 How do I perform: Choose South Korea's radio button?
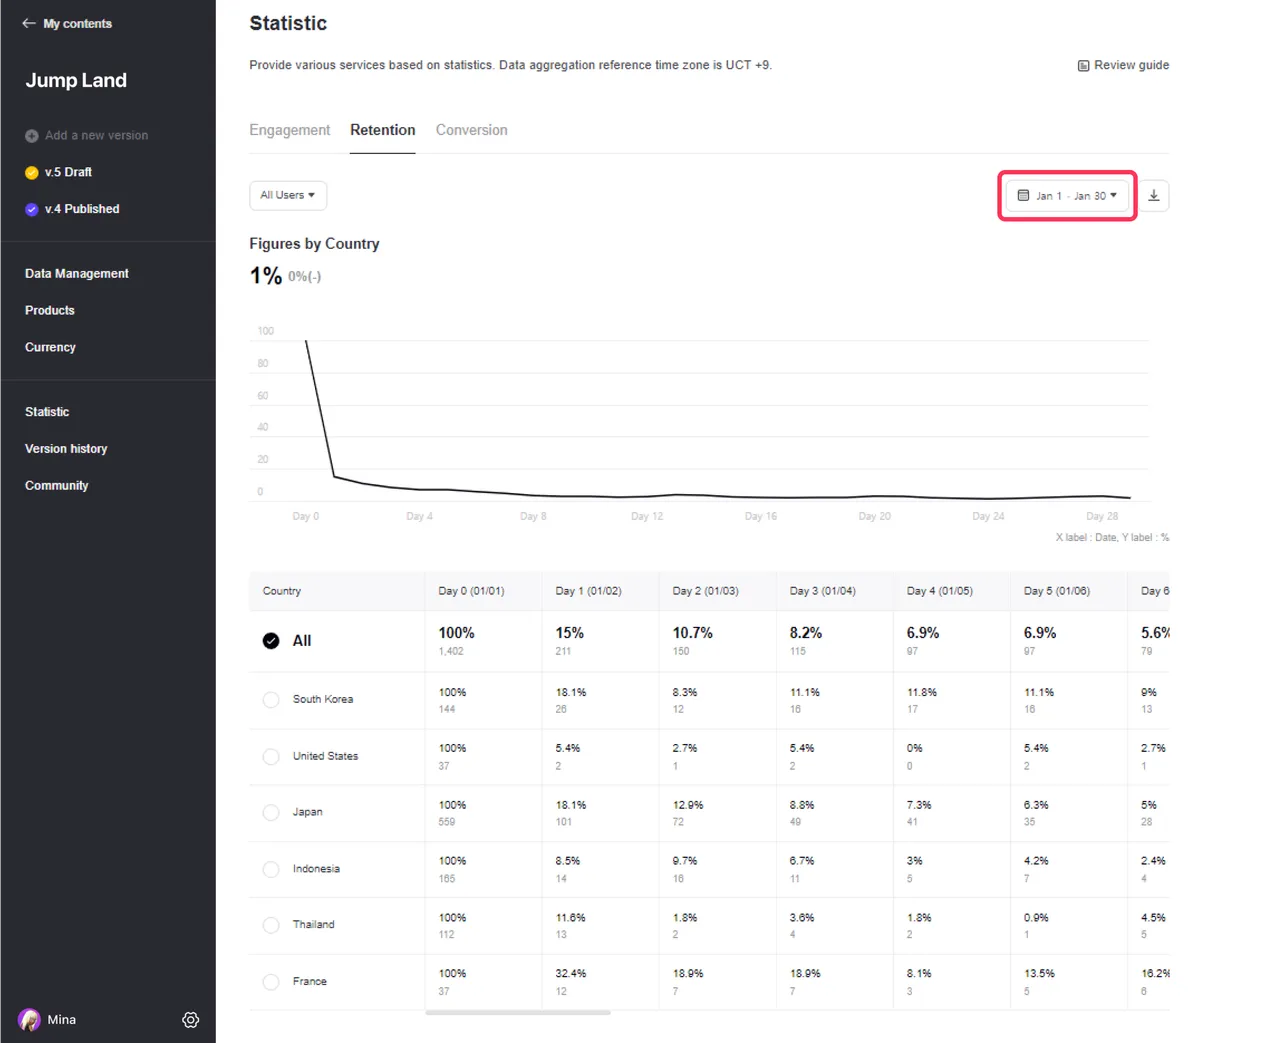tap(271, 699)
